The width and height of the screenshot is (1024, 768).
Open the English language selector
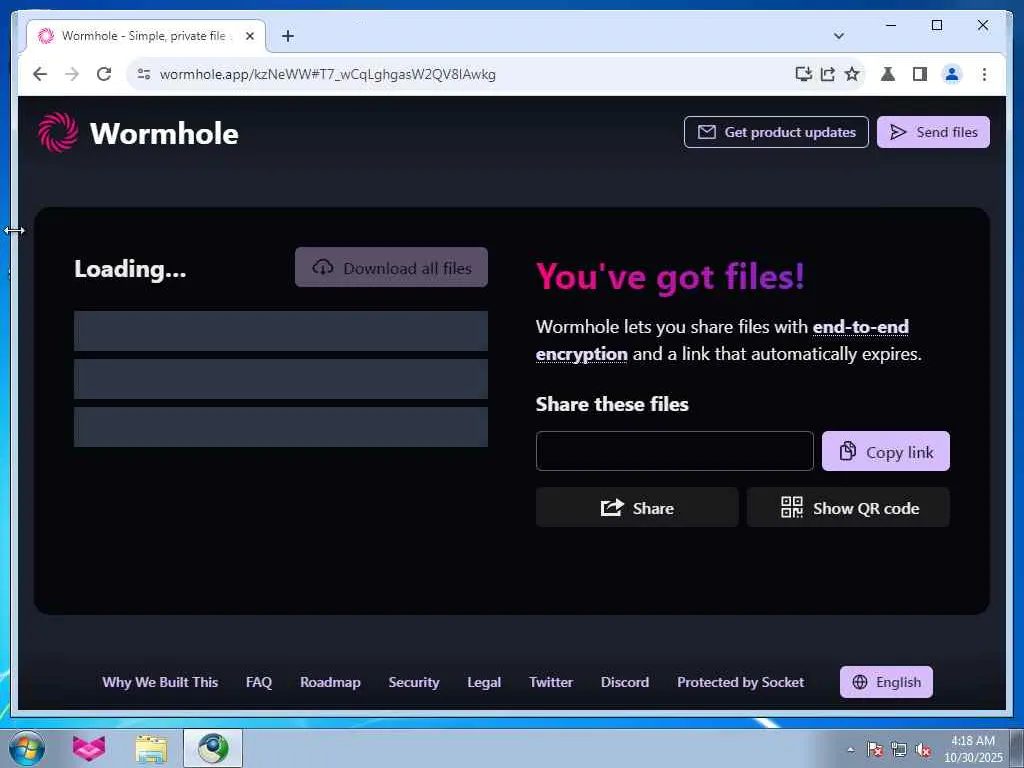pos(886,682)
